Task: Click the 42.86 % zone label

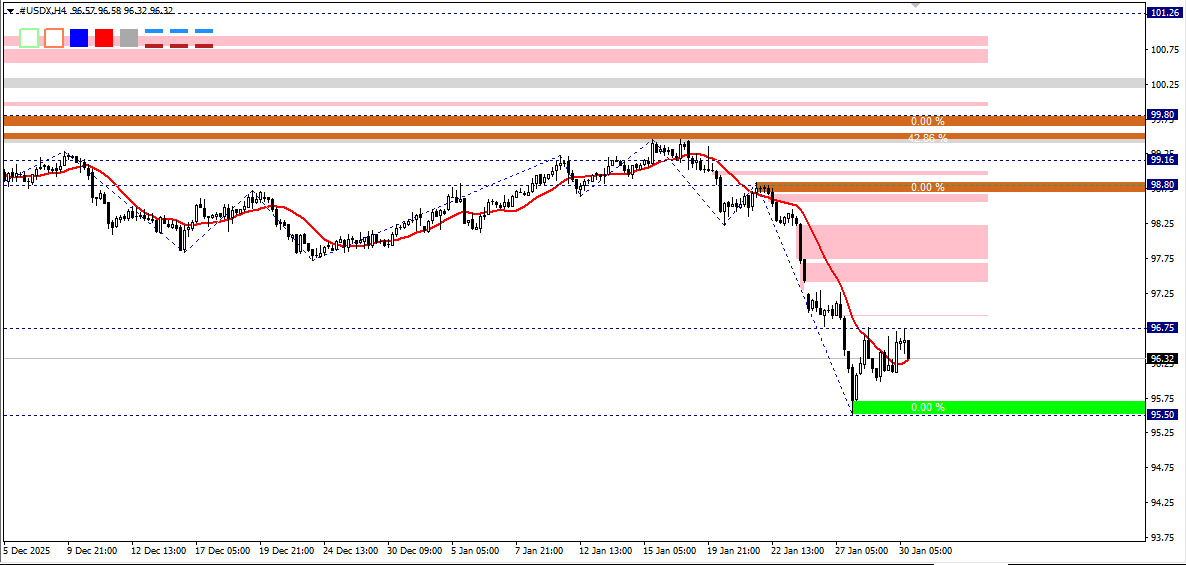Action: 928,138
